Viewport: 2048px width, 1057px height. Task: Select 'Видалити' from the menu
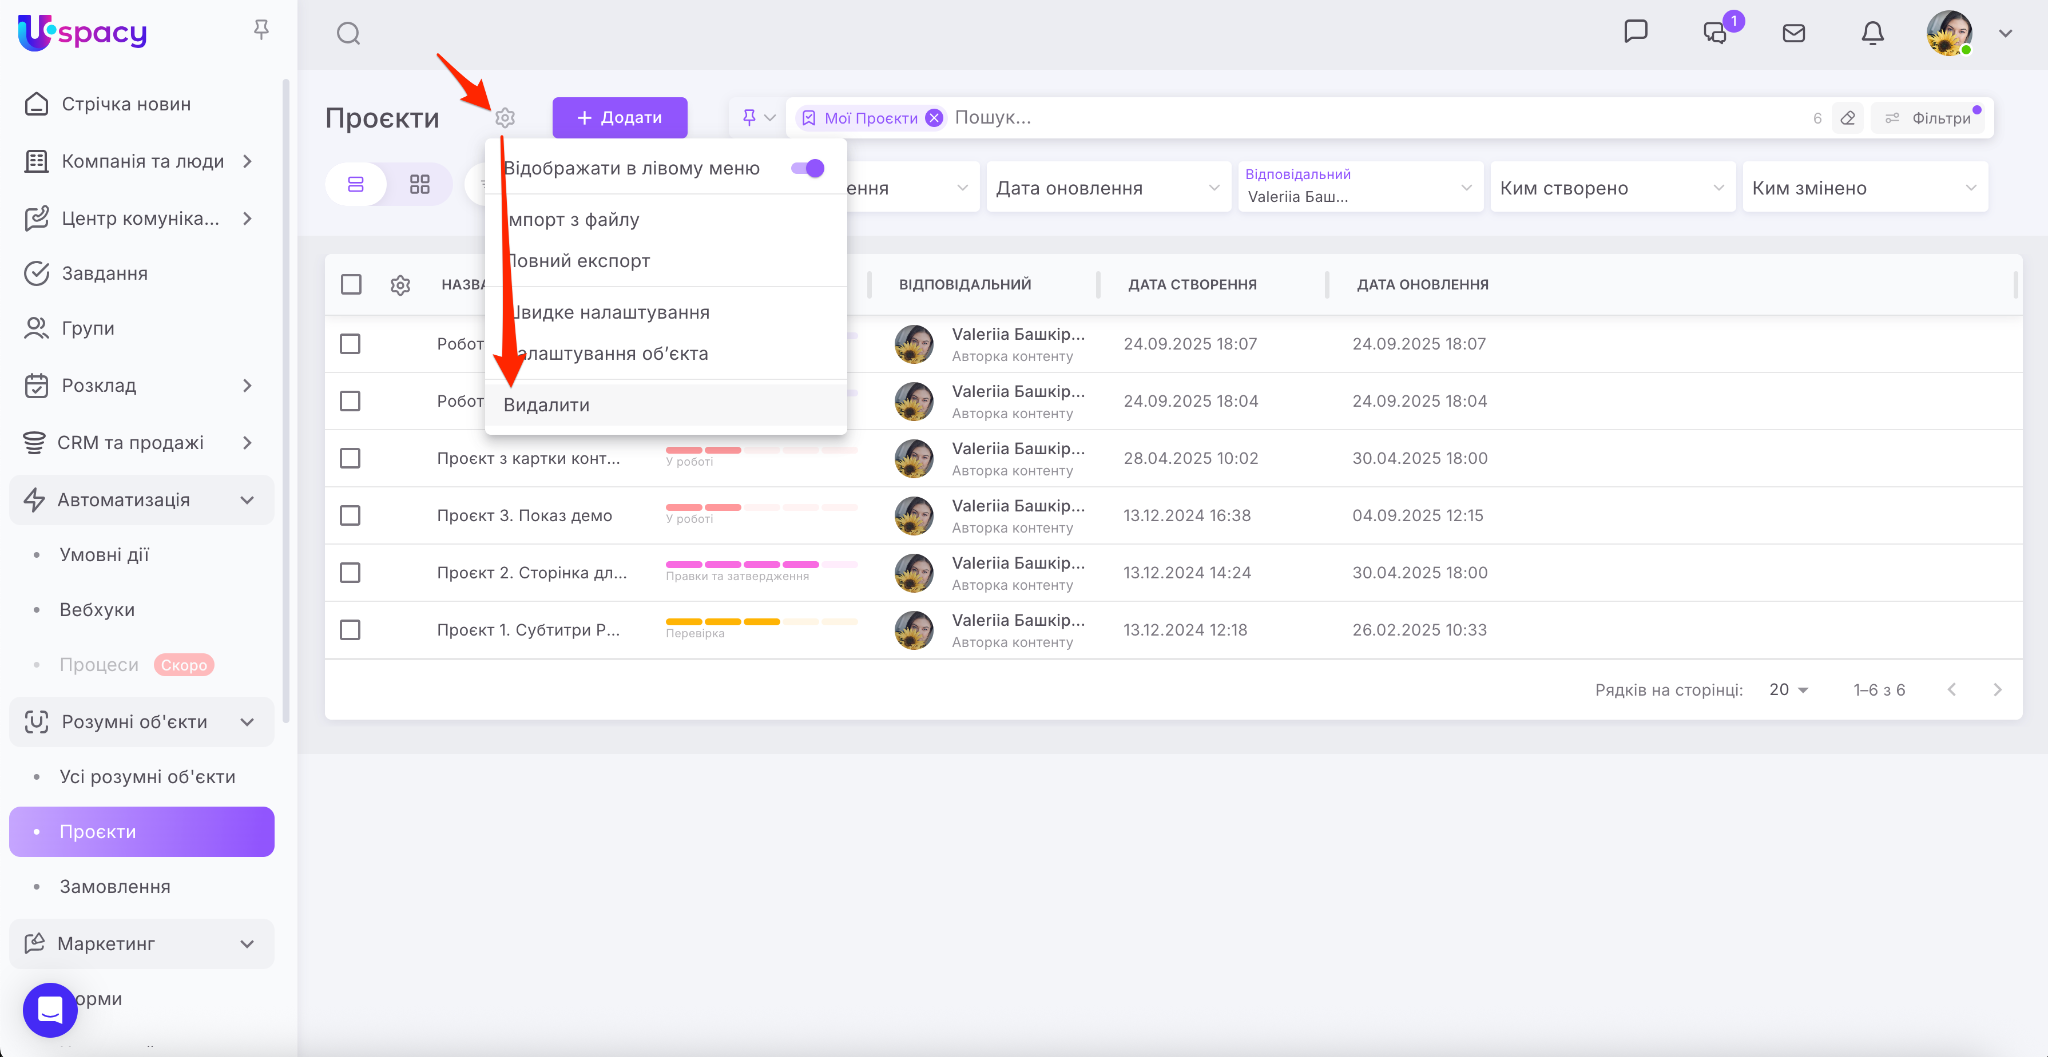click(x=547, y=405)
